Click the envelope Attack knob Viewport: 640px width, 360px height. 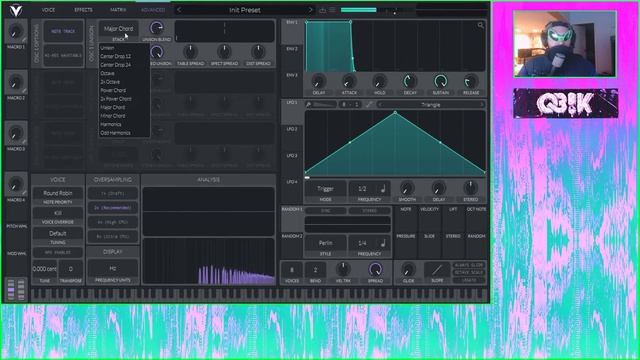[349, 82]
